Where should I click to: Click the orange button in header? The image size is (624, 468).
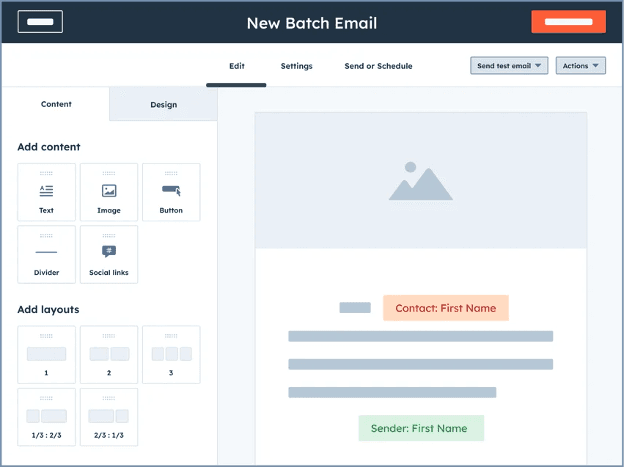click(568, 22)
